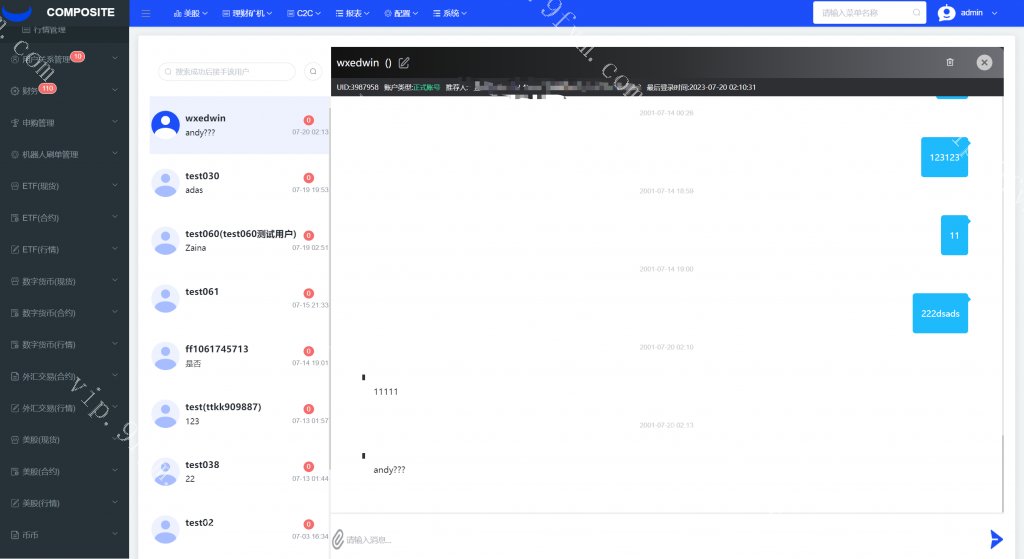Click the edit pencil icon beside wxedwin
This screenshot has width=1024, height=559.
(404, 62)
